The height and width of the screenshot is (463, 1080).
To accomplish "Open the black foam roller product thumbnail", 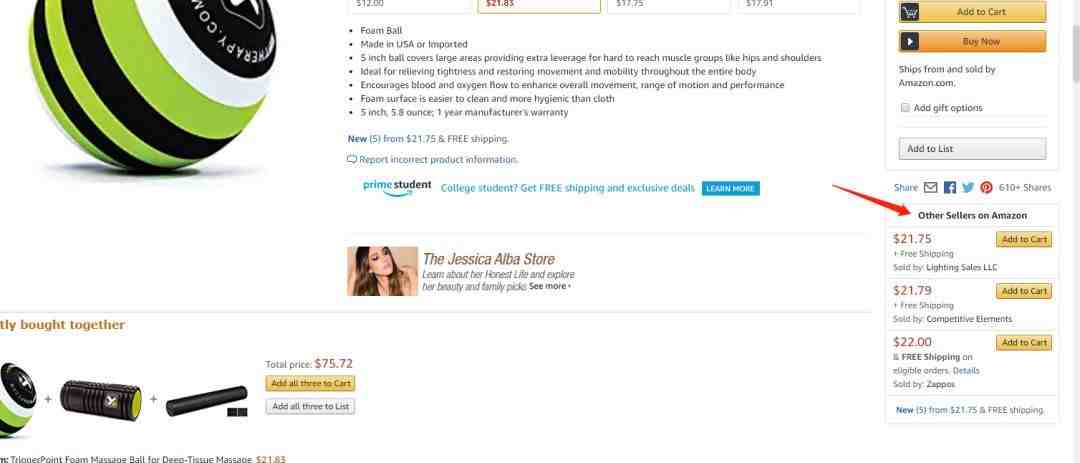I will 101,400.
